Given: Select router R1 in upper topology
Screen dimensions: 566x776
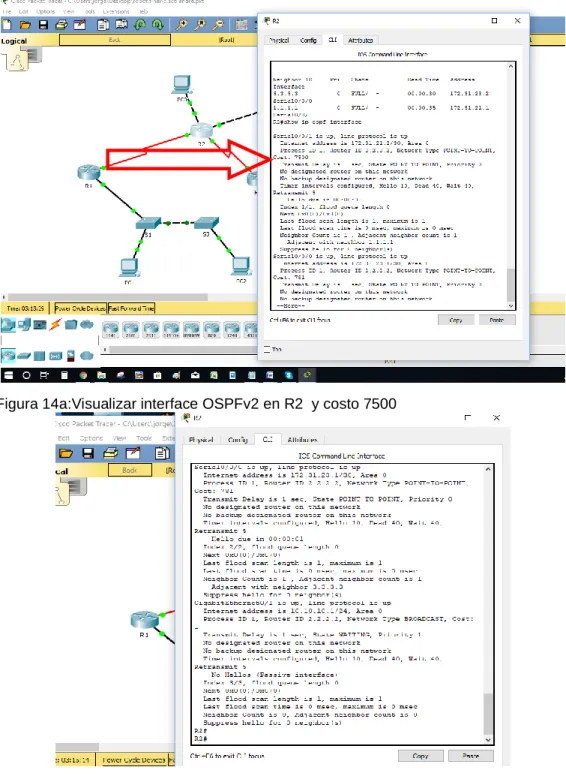Looking at the screenshot, I should [x=89, y=173].
